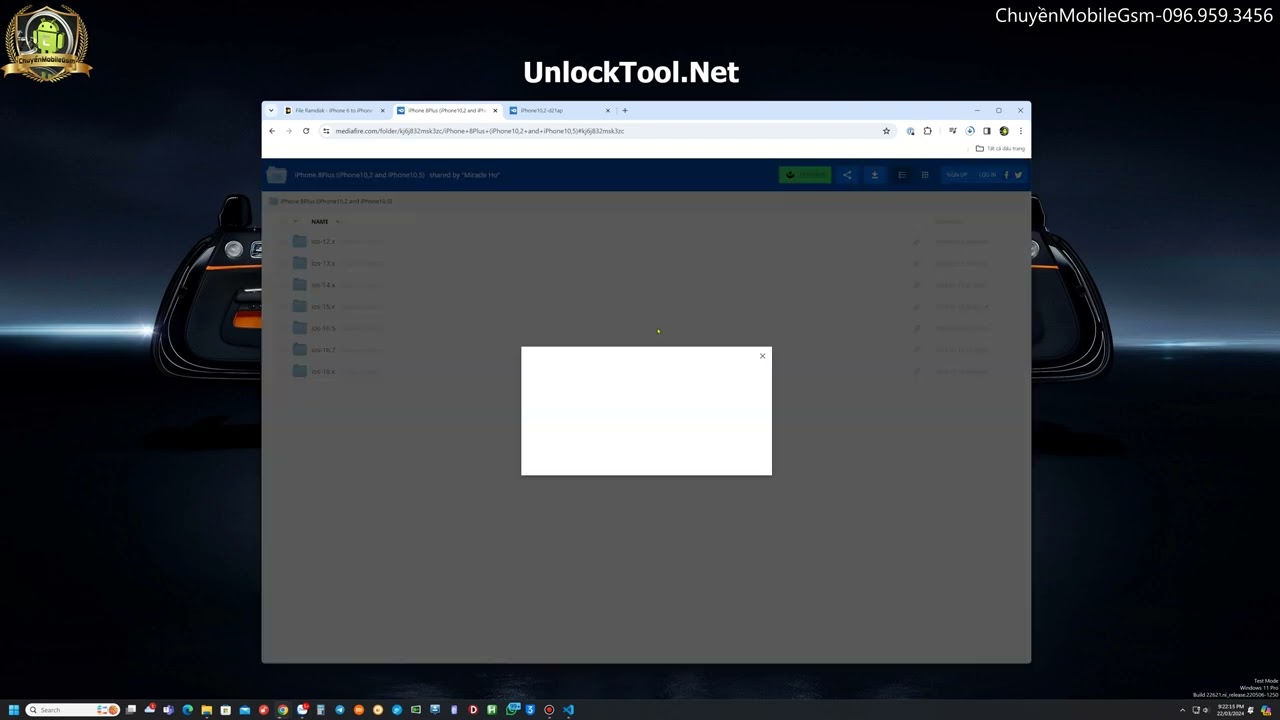Click the MediaFire download folder icon
1280x720 pixels.
(x=875, y=175)
